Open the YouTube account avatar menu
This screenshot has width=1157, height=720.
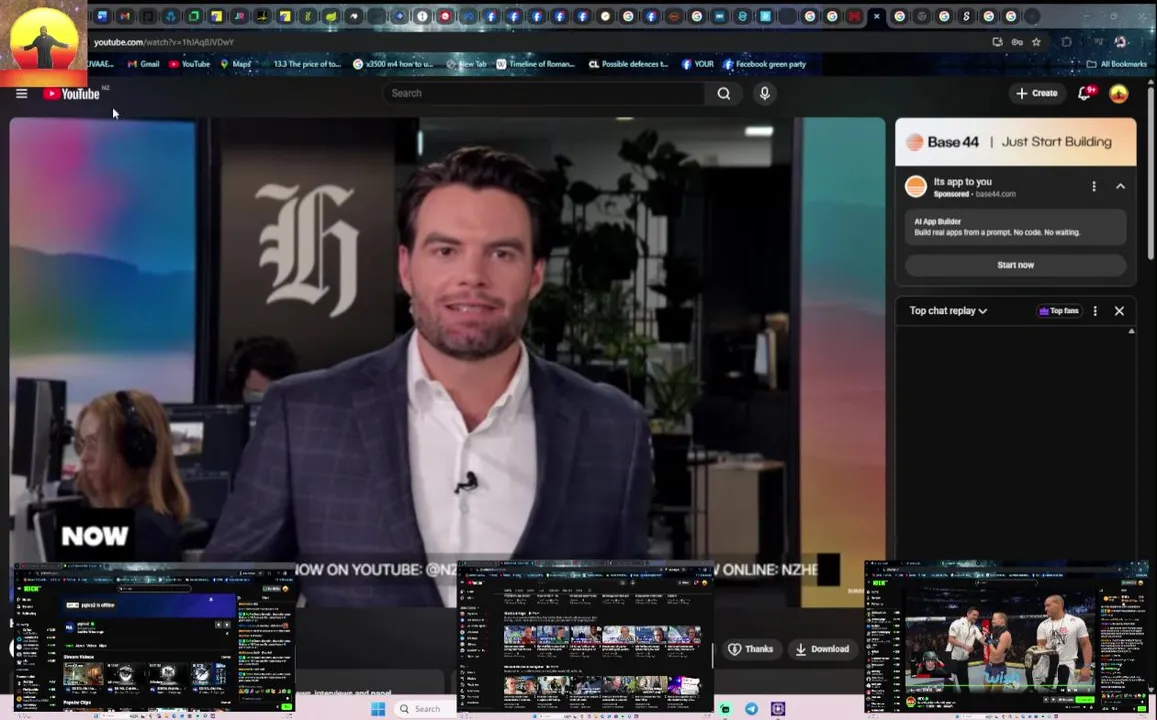(1119, 94)
